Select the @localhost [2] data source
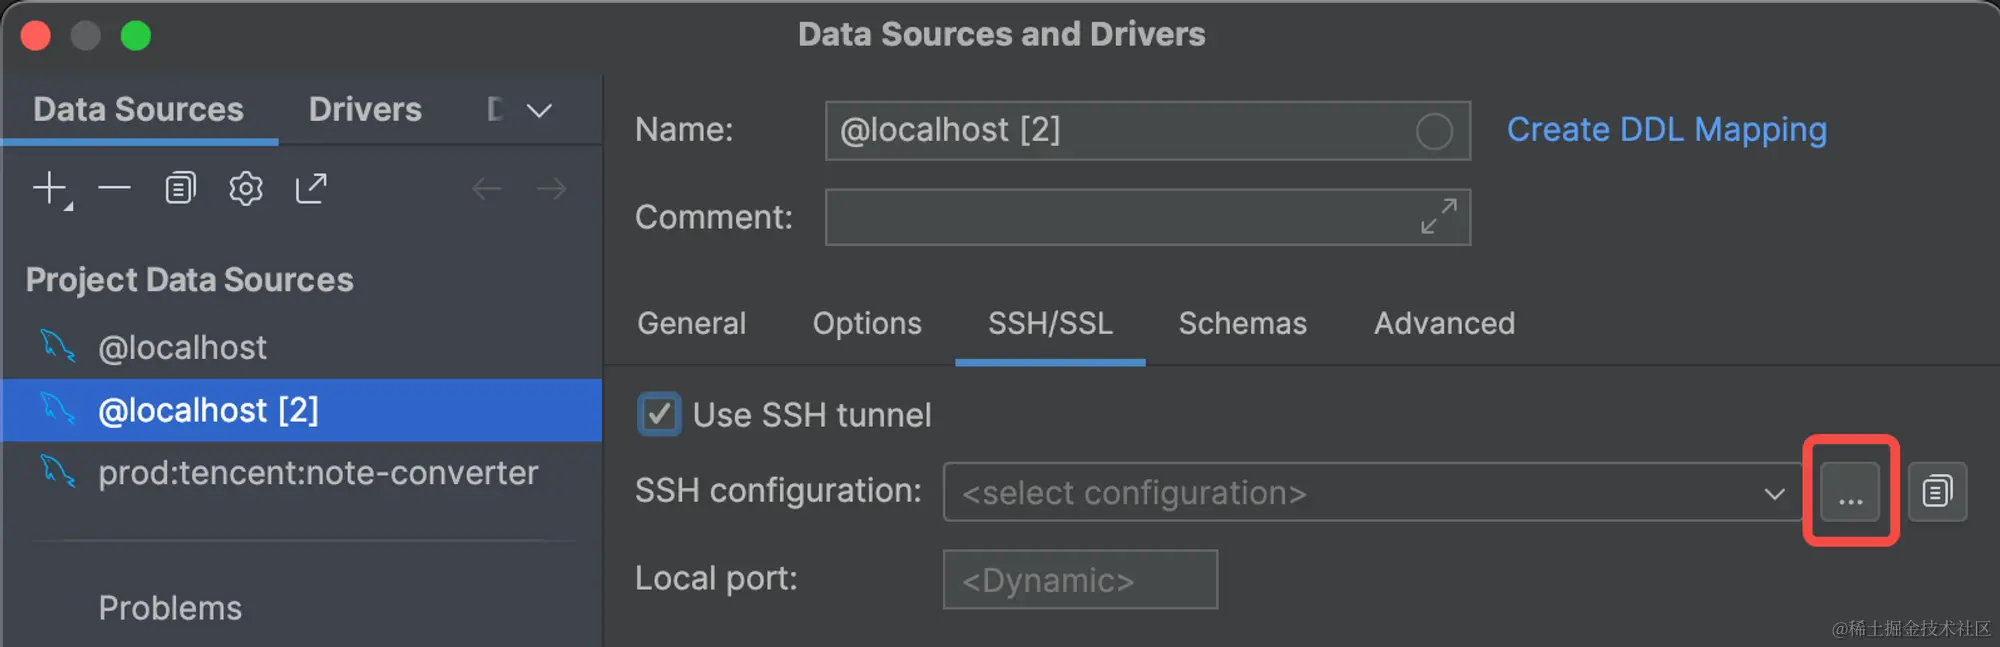Viewport: 2000px width, 647px height. (x=302, y=410)
